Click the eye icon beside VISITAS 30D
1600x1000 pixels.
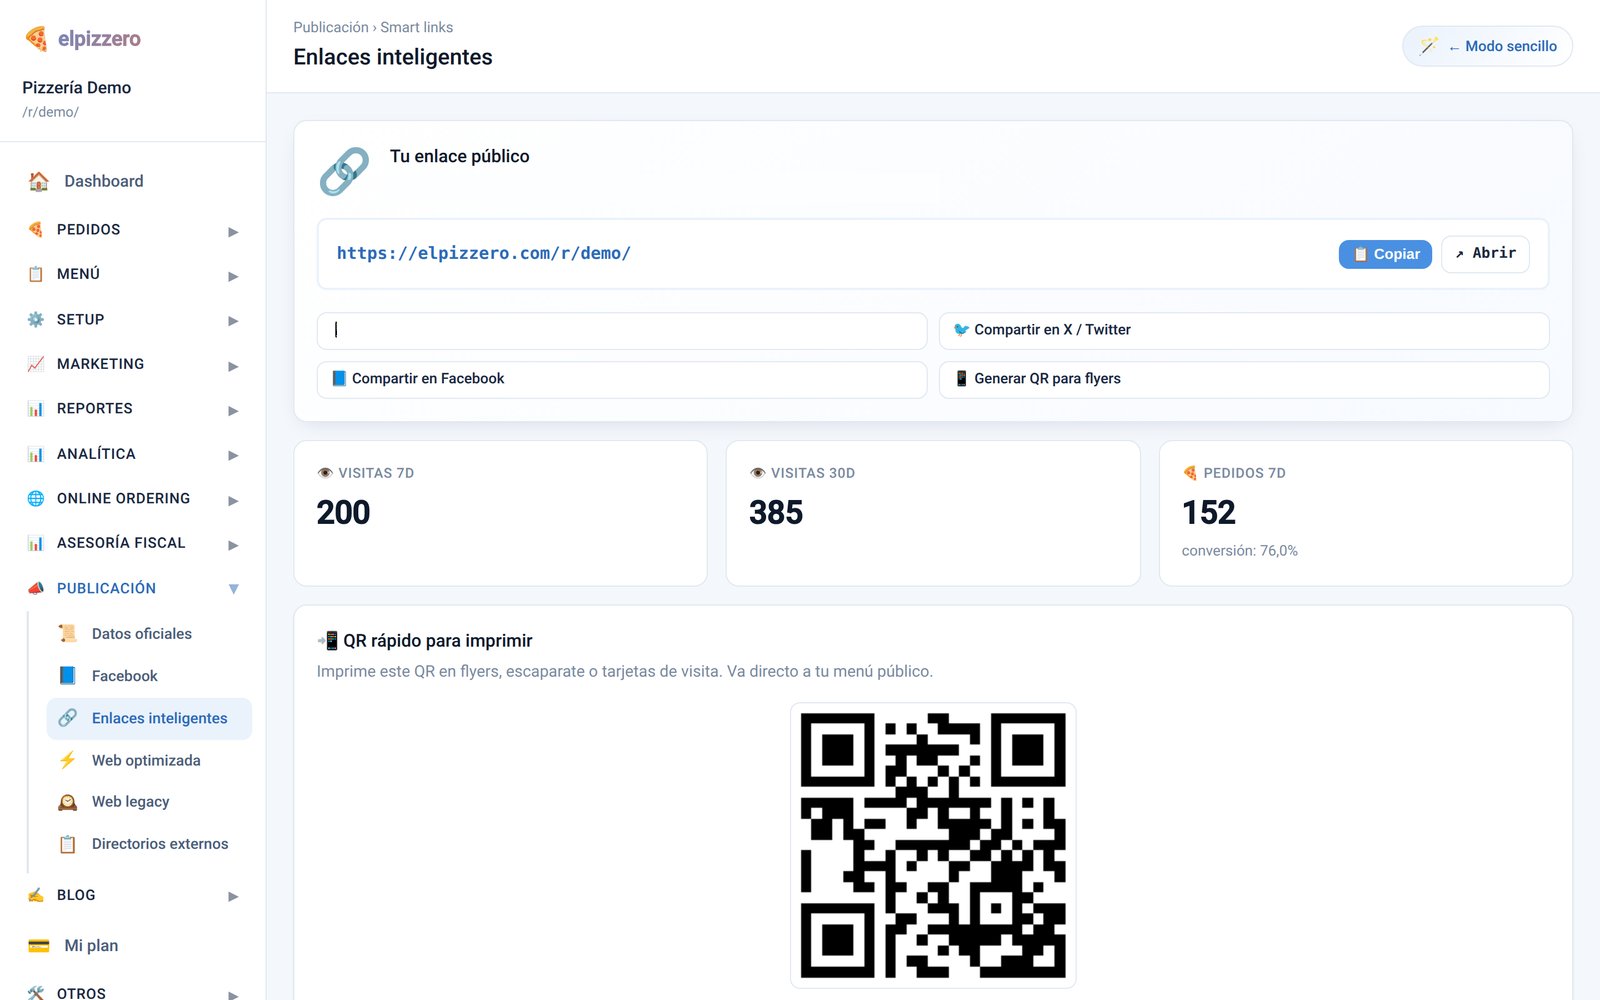(758, 473)
